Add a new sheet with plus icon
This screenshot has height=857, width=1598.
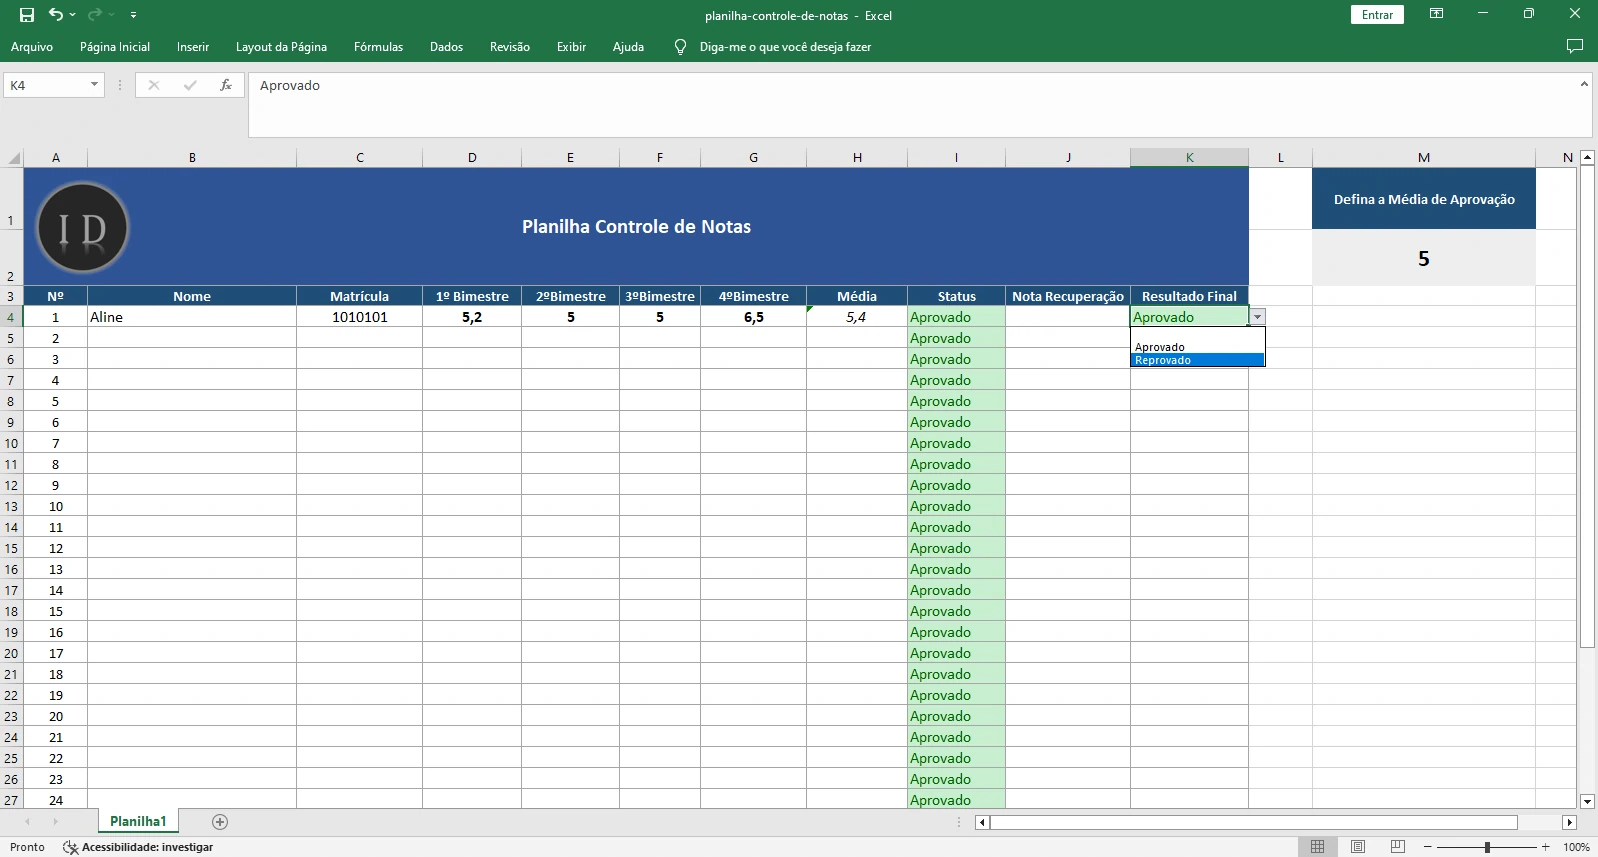[220, 822]
